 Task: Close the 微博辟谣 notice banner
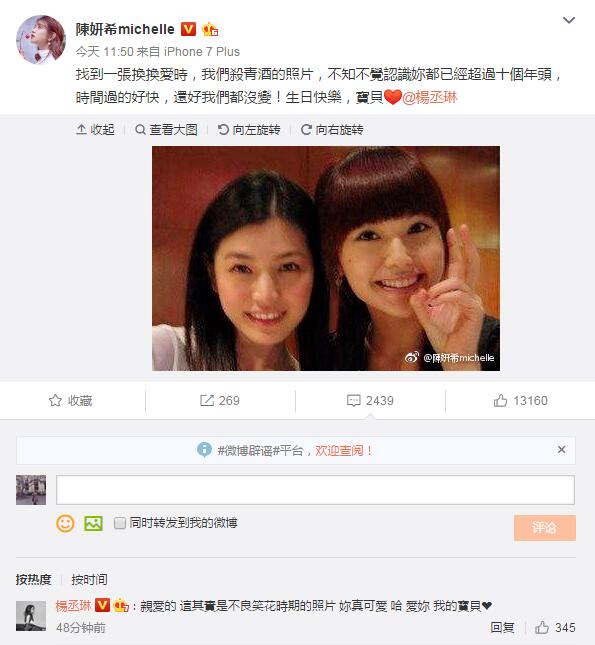(561, 450)
